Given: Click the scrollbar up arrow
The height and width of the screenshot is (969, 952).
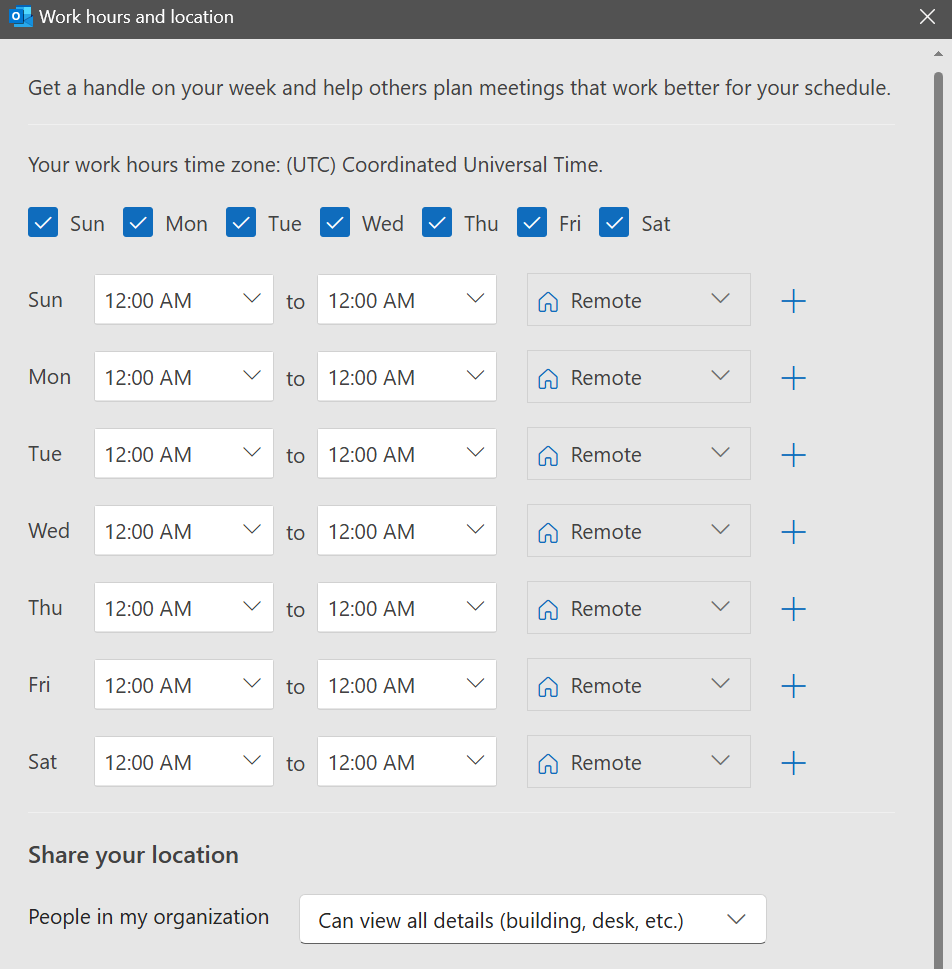Looking at the screenshot, I should coord(938,54).
